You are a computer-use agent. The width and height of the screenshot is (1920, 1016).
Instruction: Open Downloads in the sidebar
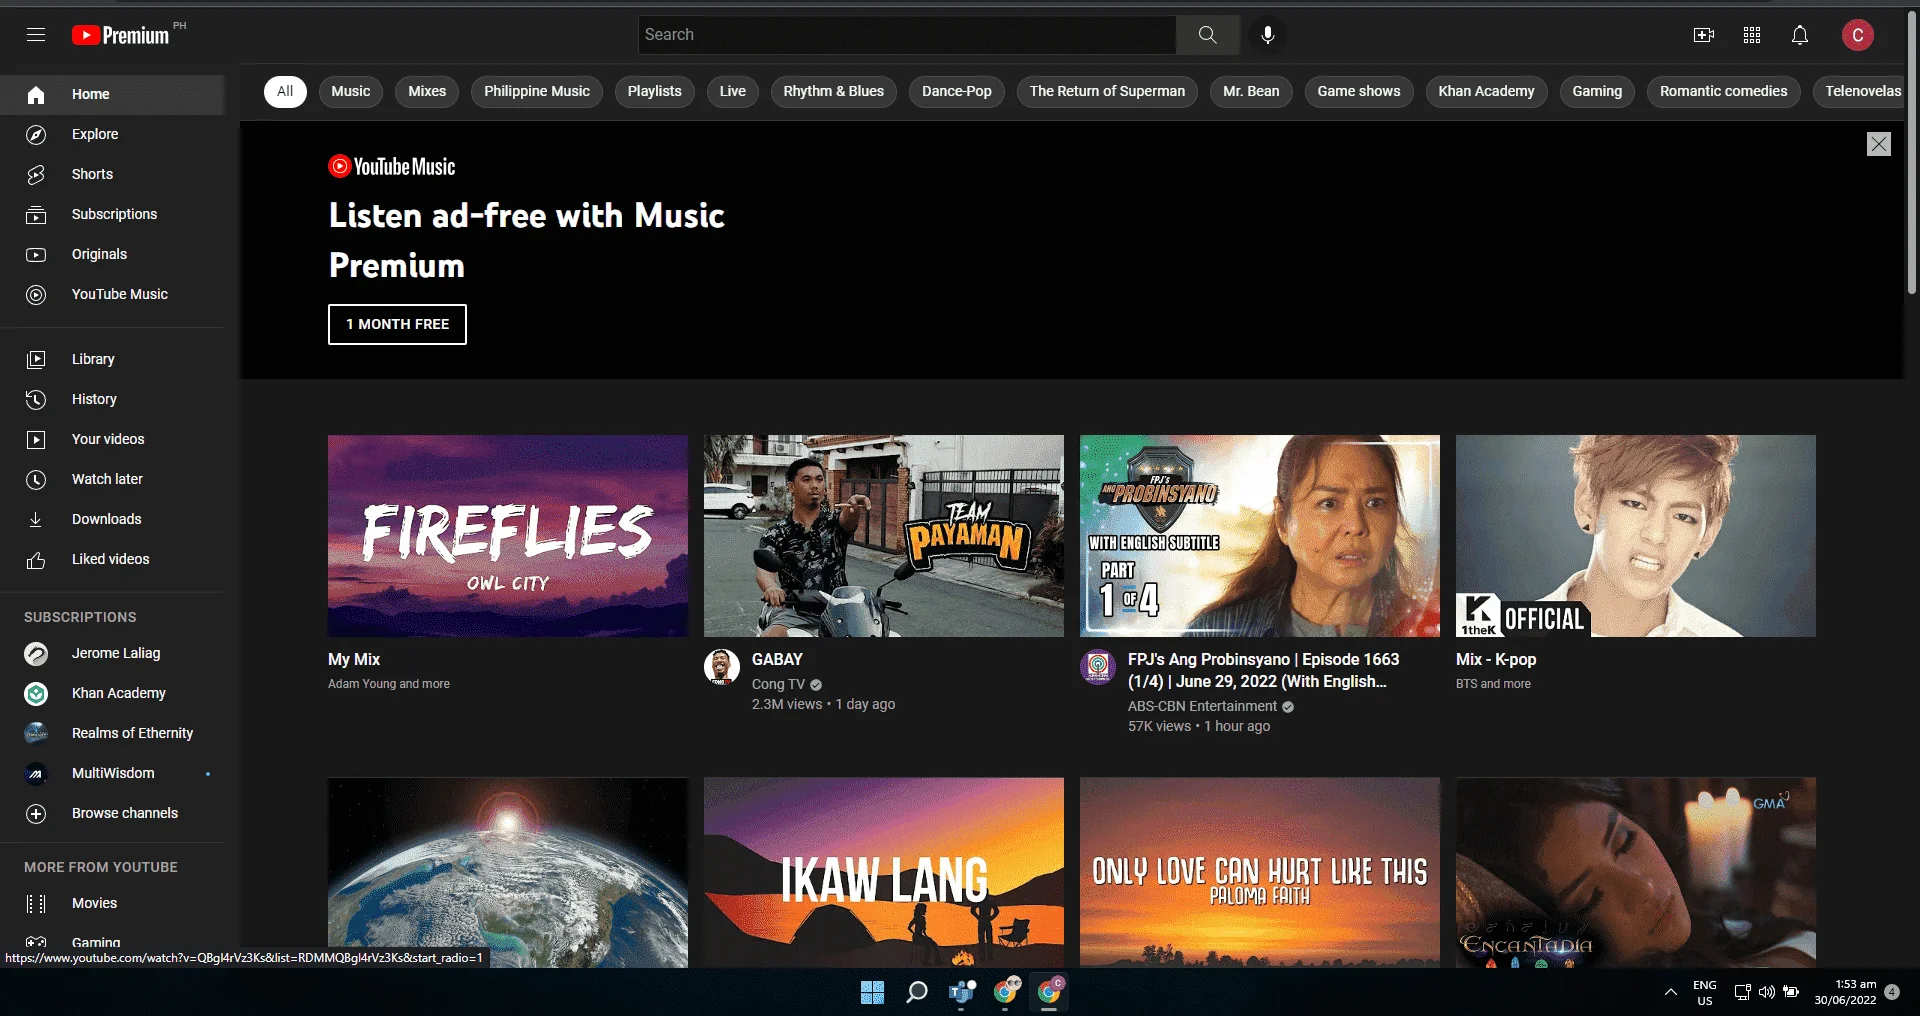pyautogui.click(x=112, y=519)
